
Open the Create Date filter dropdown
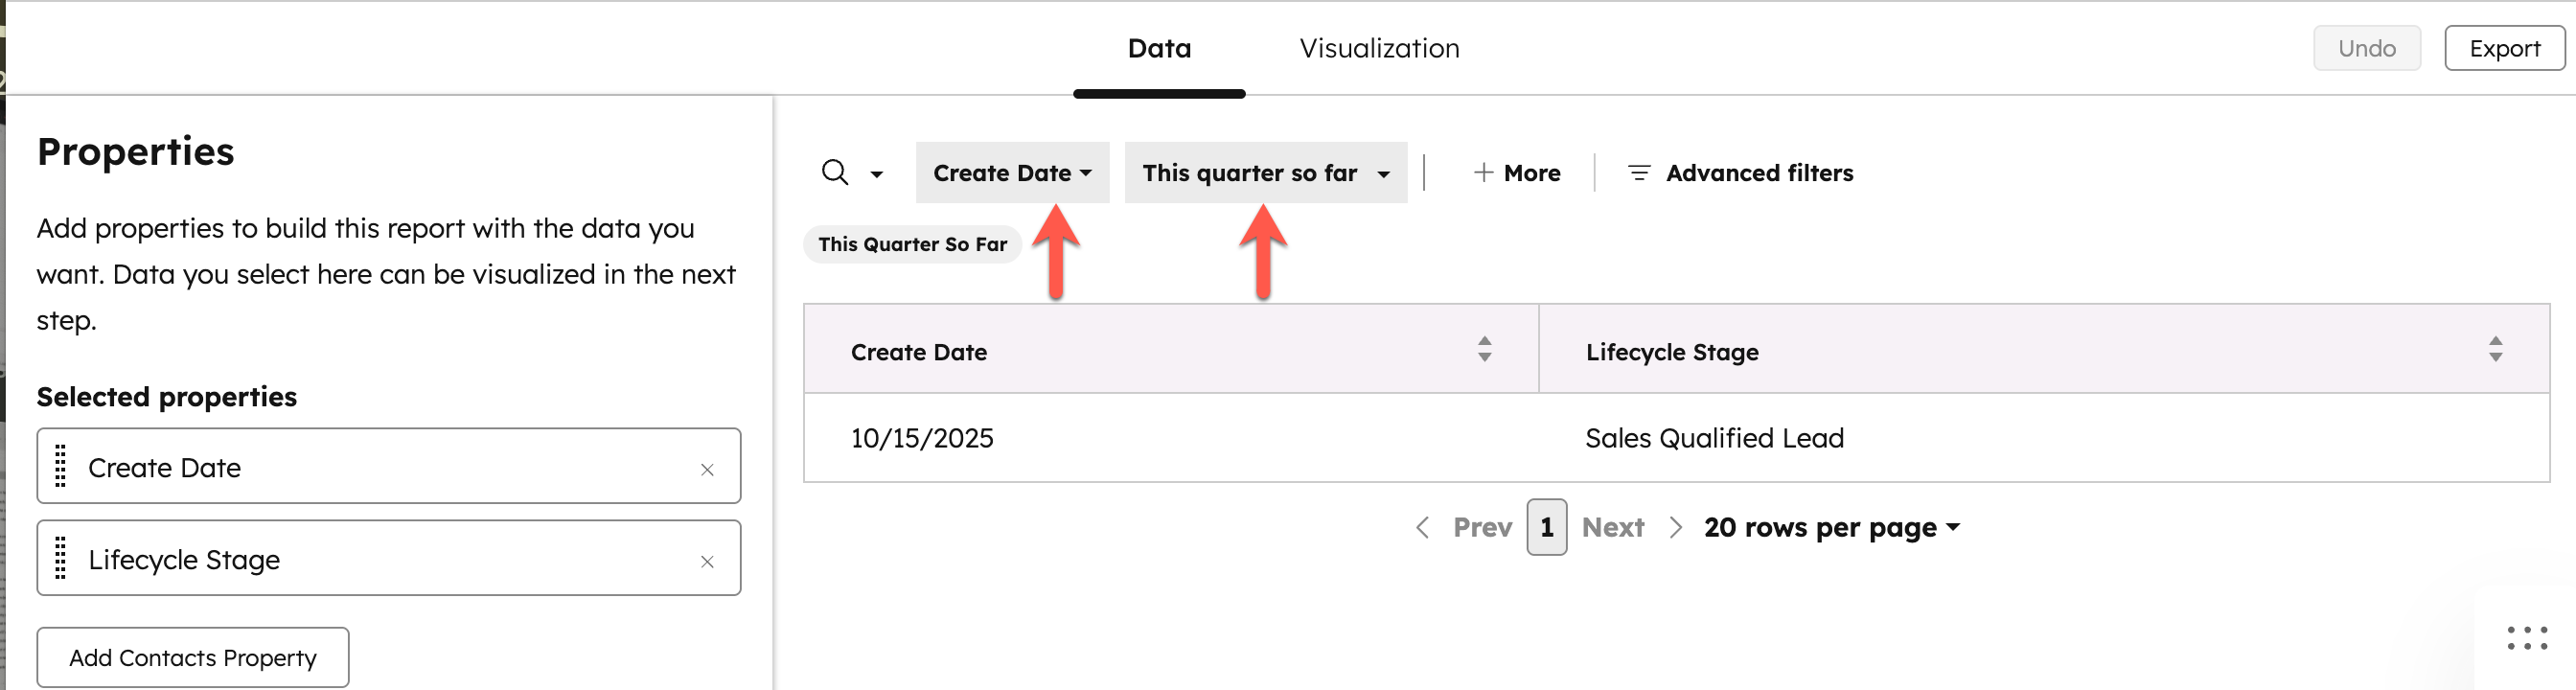tap(1011, 173)
